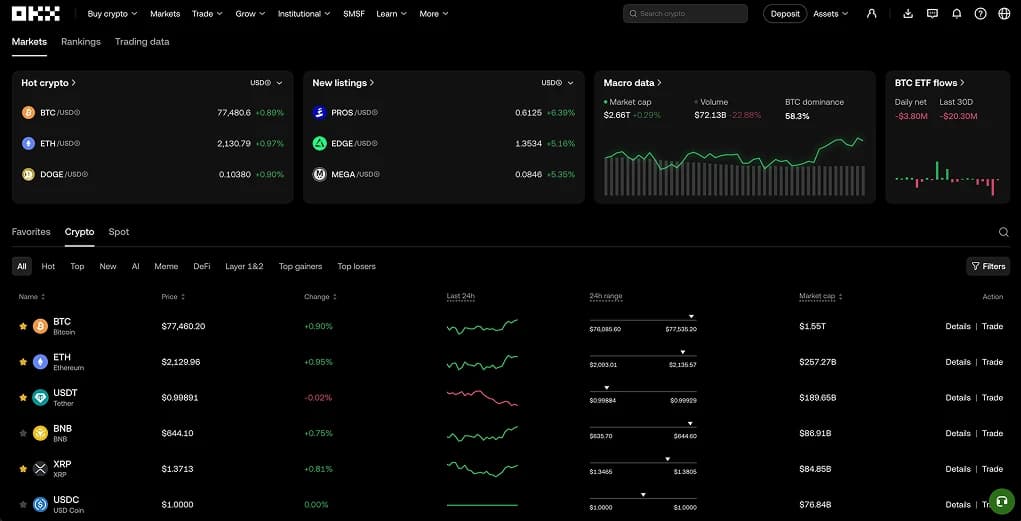Open the language globe icon
The width and height of the screenshot is (1021, 521).
1004,14
